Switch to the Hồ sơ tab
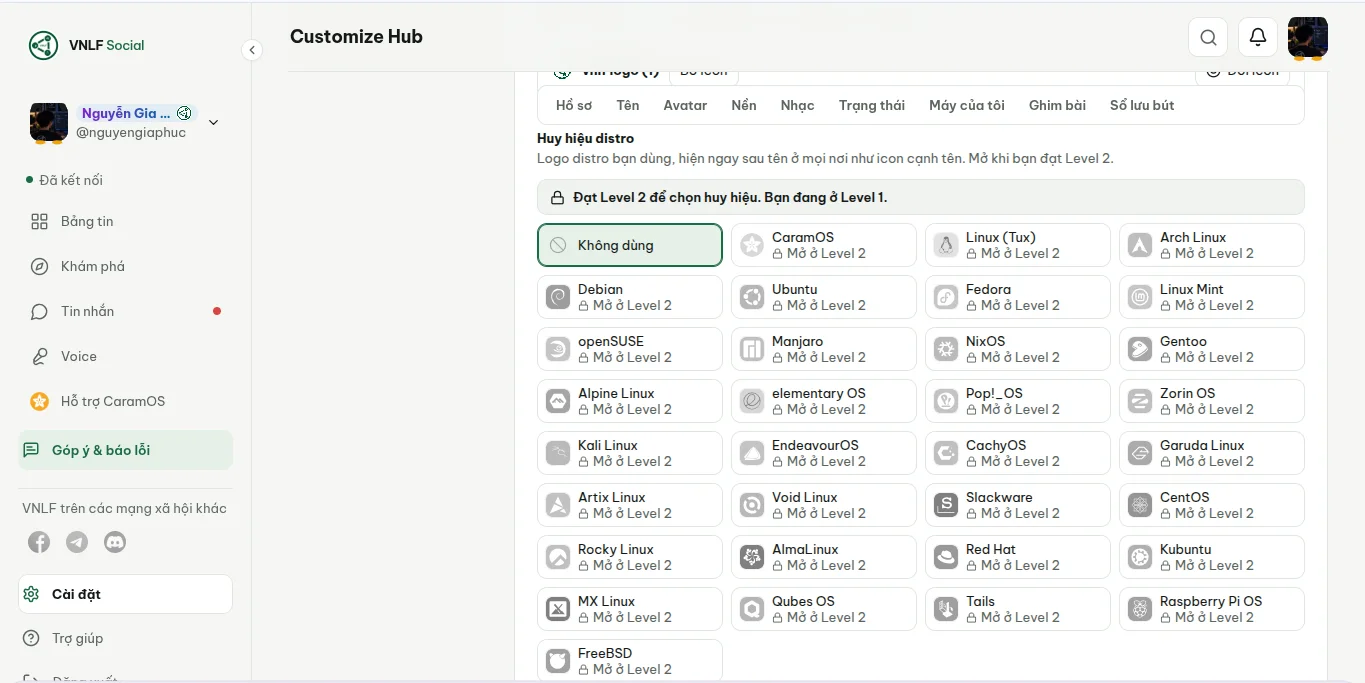 [574, 105]
